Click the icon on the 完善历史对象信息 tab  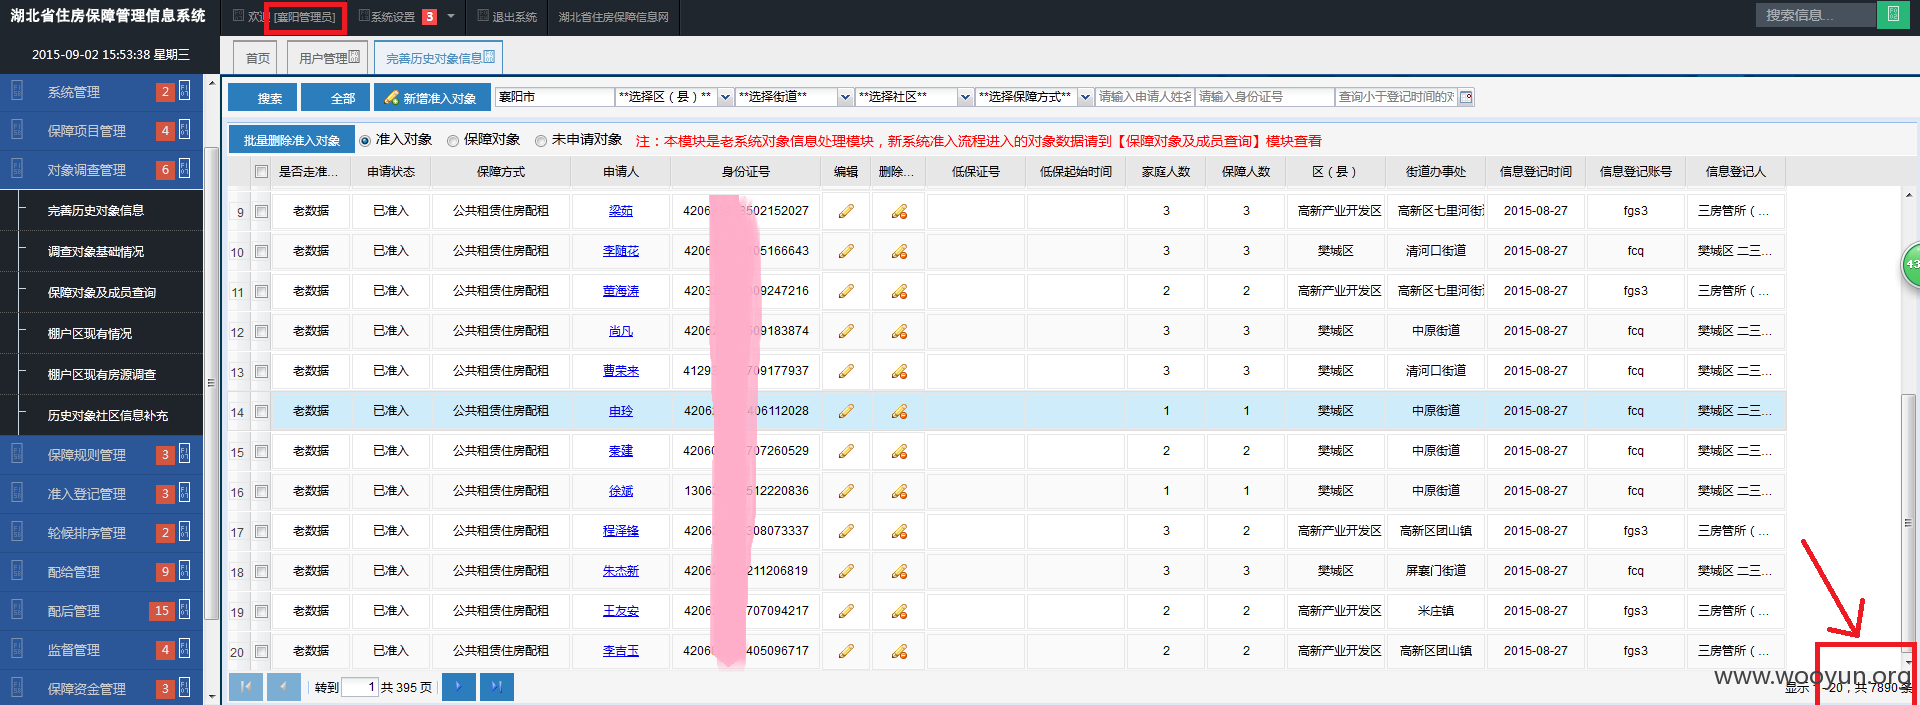(489, 57)
